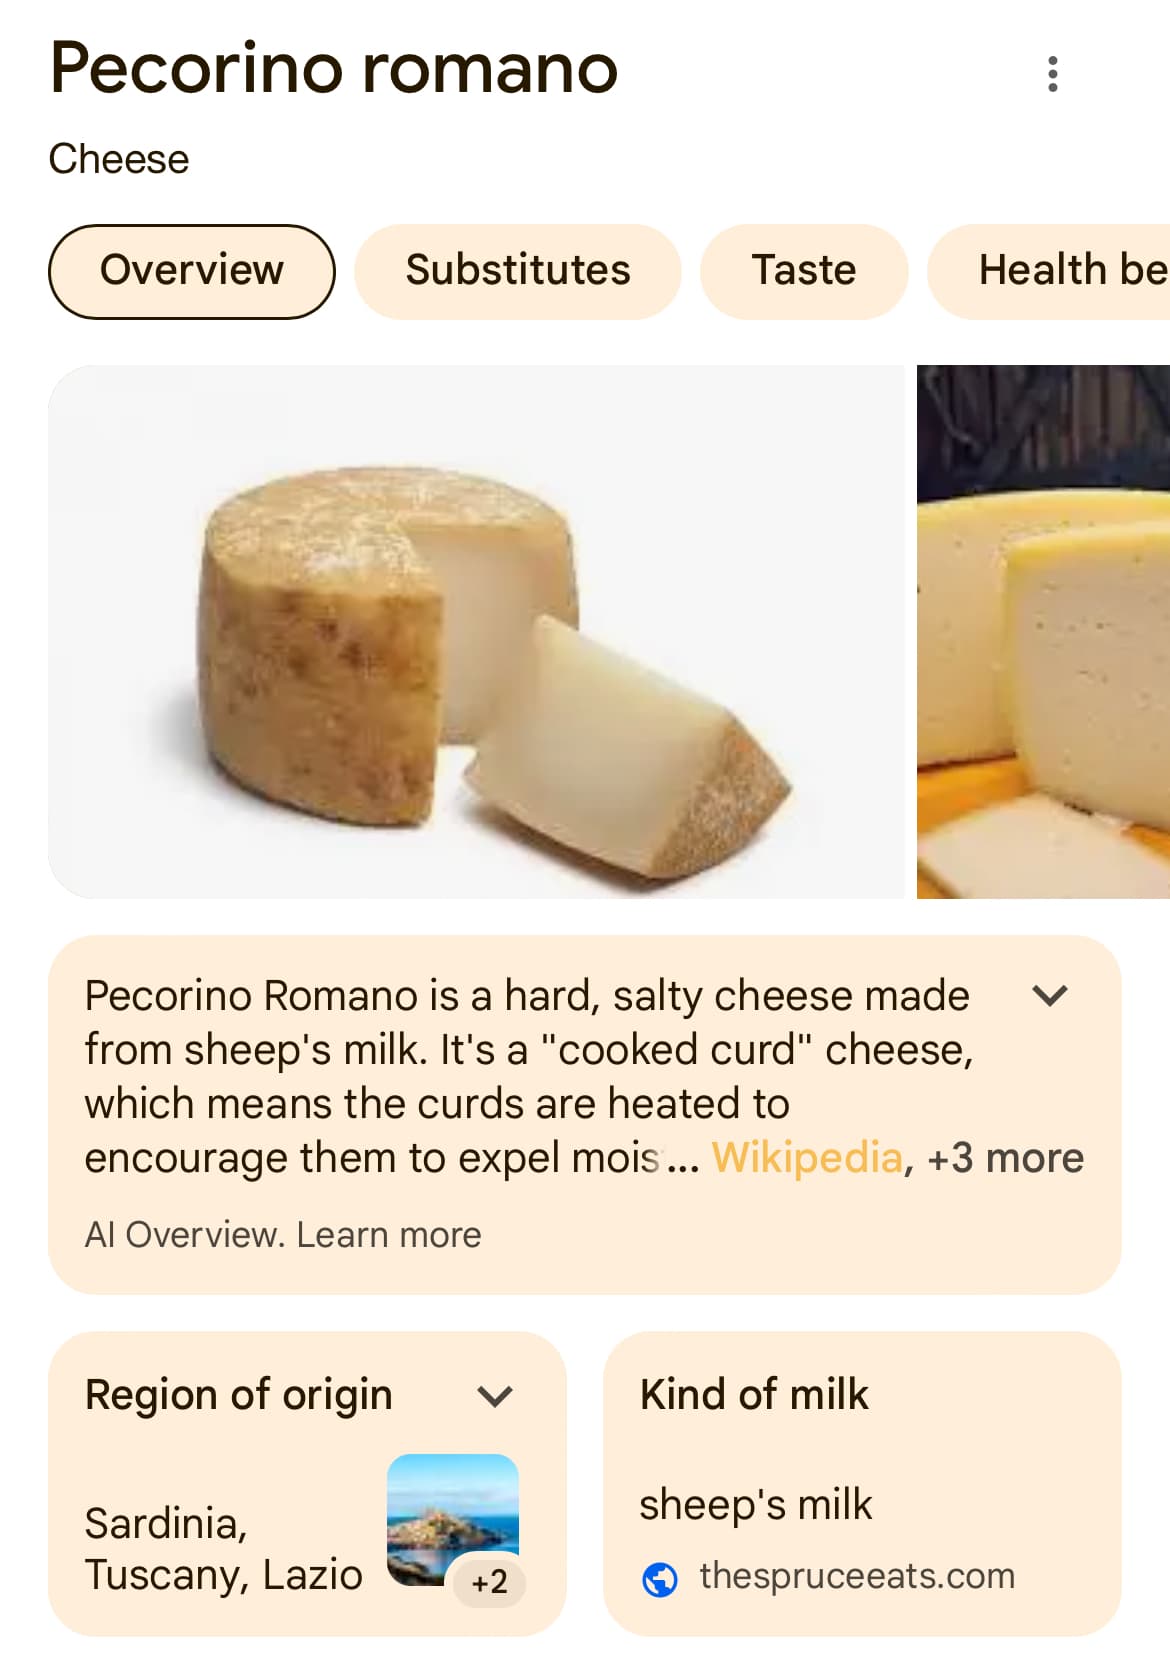Open the Wikipedia source link
The image size is (1170, 1668).
tap(806, 1157)
